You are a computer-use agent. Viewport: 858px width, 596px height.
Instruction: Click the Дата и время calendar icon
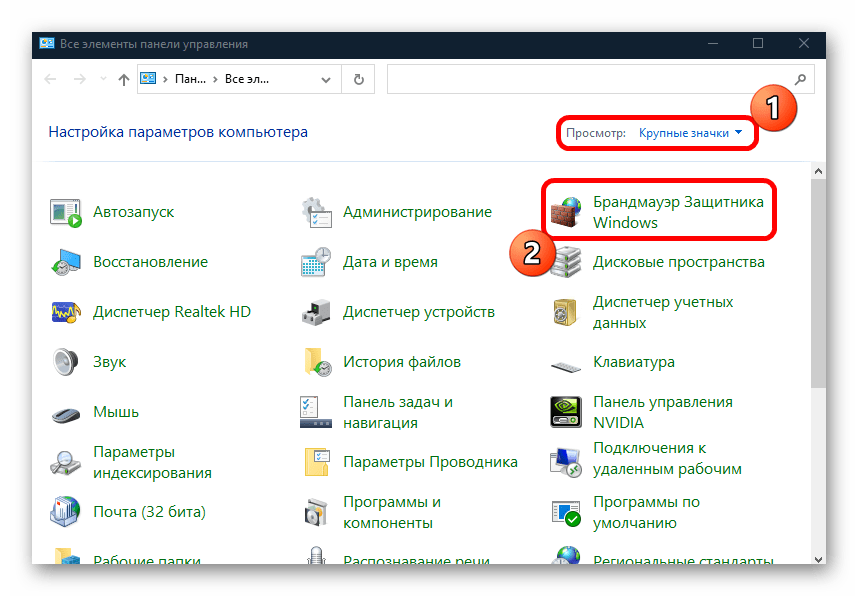(x=316, y=262)
